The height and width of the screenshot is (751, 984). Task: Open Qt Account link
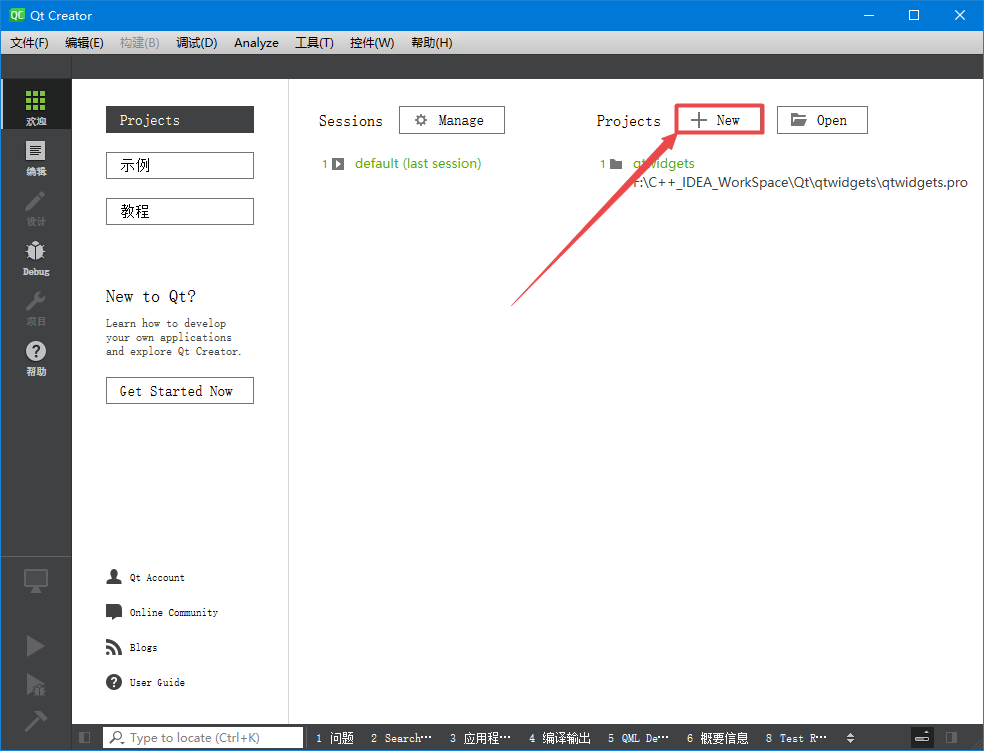coord(157,577)
